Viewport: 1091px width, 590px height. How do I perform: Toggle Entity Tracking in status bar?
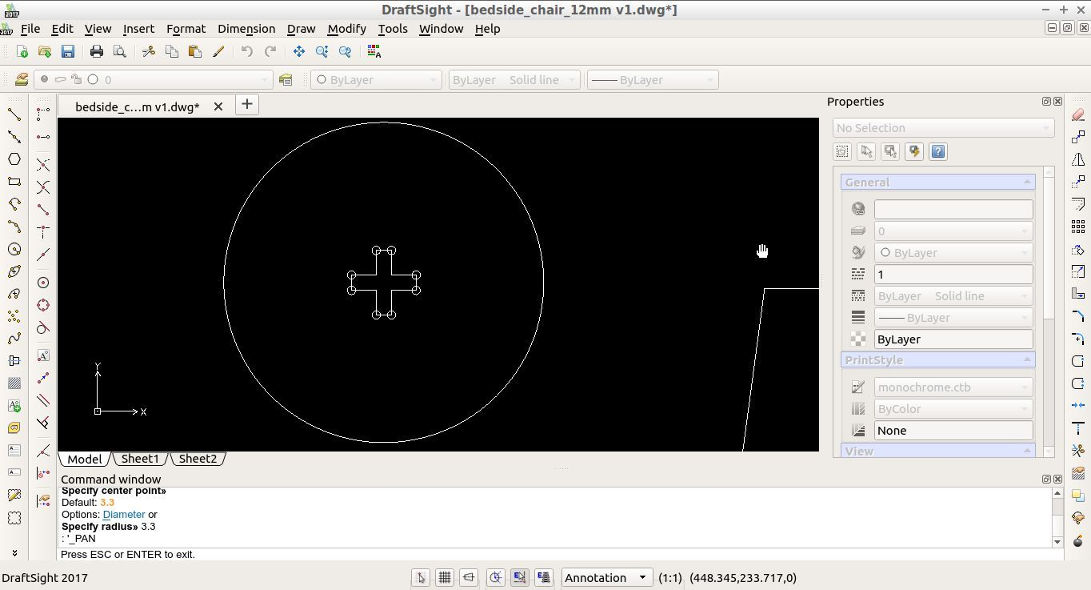click(543, 577)
